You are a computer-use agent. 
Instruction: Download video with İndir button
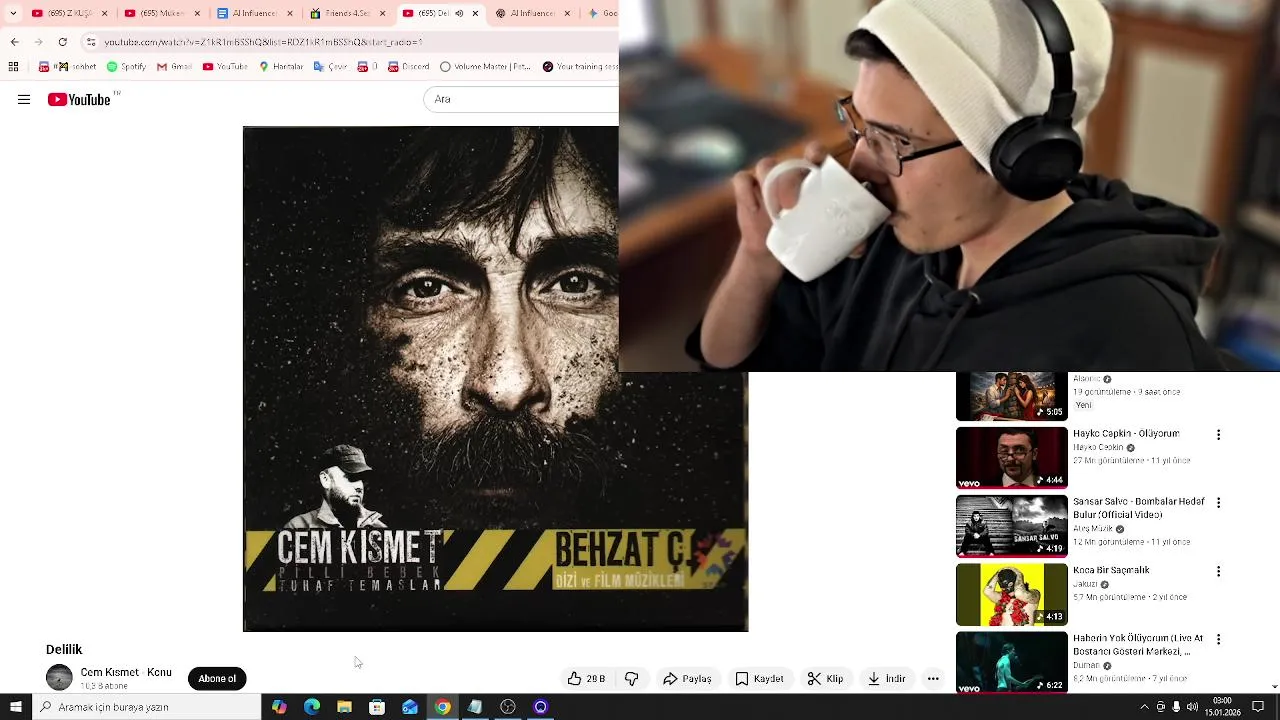[x=887, y=678]
